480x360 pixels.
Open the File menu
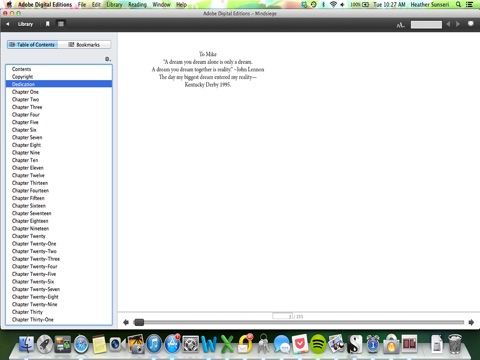(x=82, y=5)
